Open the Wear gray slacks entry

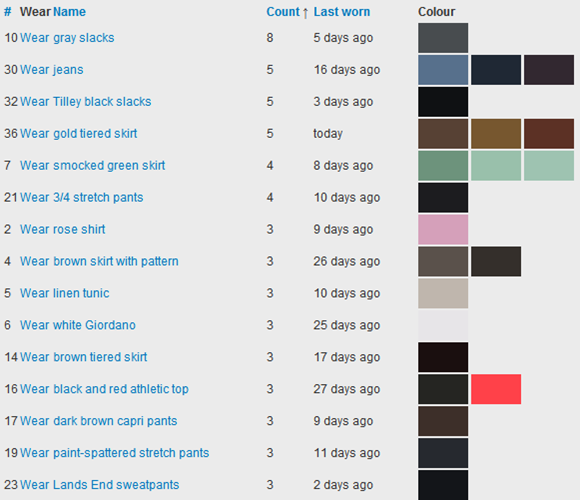[x=67, y=38]
